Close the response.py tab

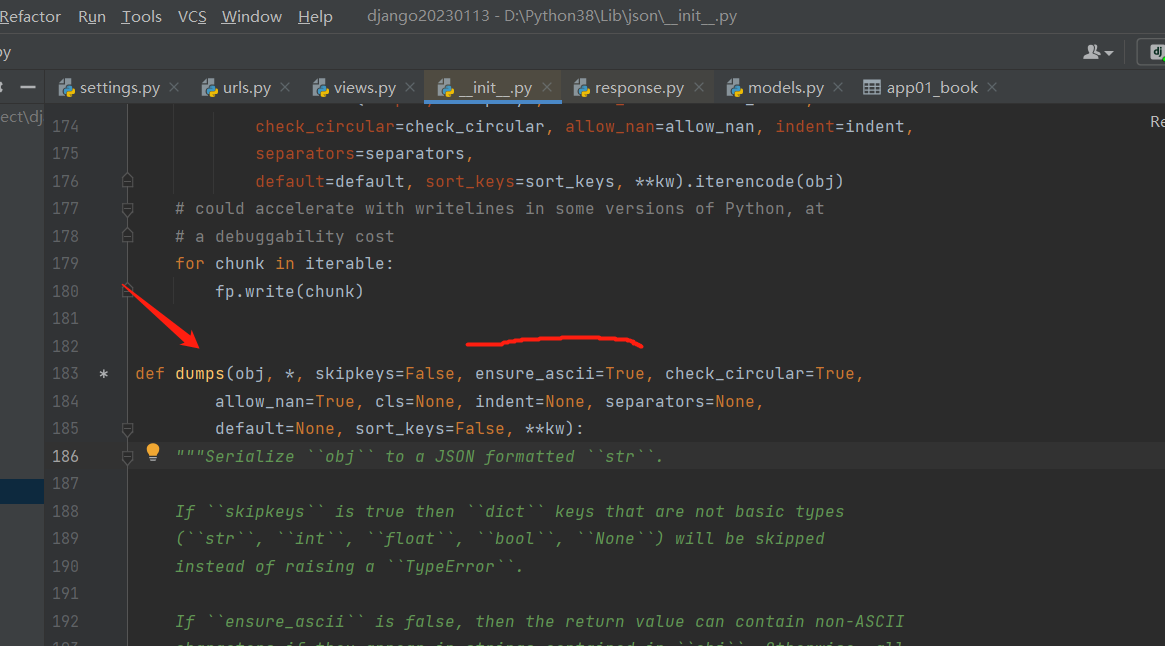(x=698, y=87)
